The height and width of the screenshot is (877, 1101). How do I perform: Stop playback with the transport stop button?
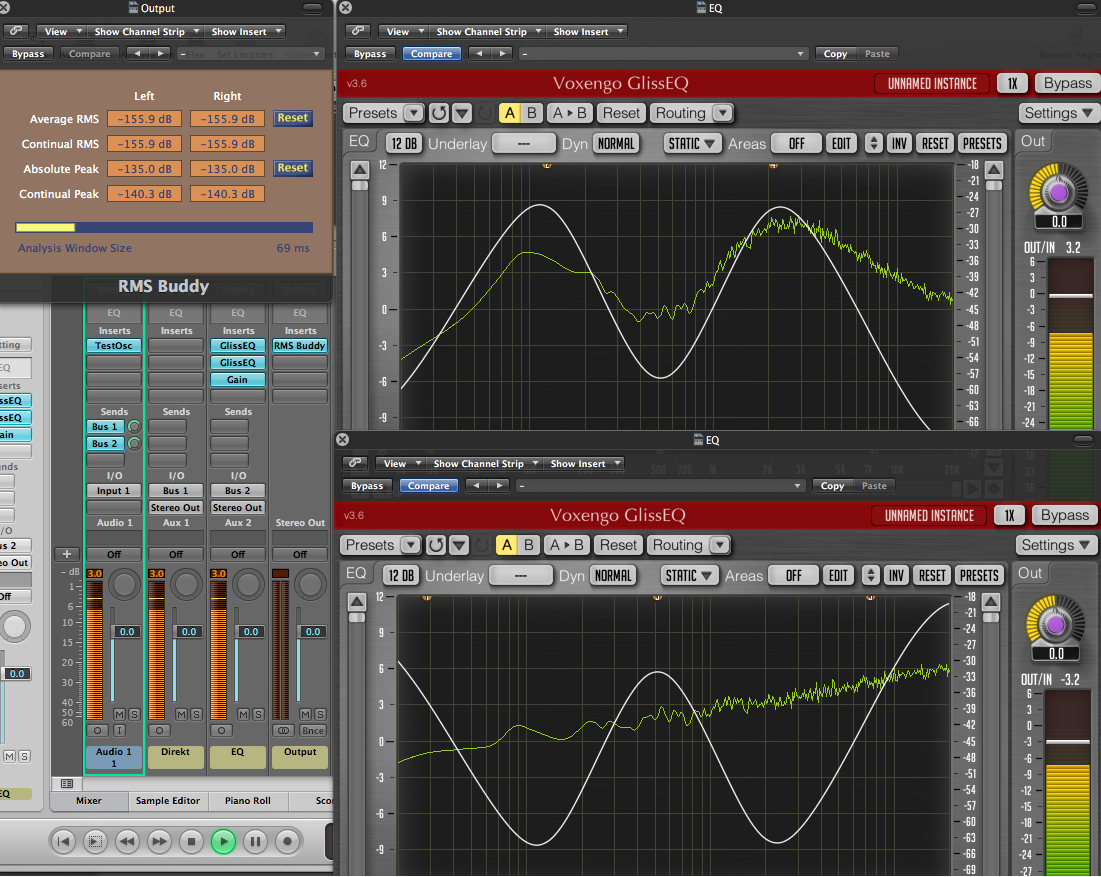coord(191,841)
